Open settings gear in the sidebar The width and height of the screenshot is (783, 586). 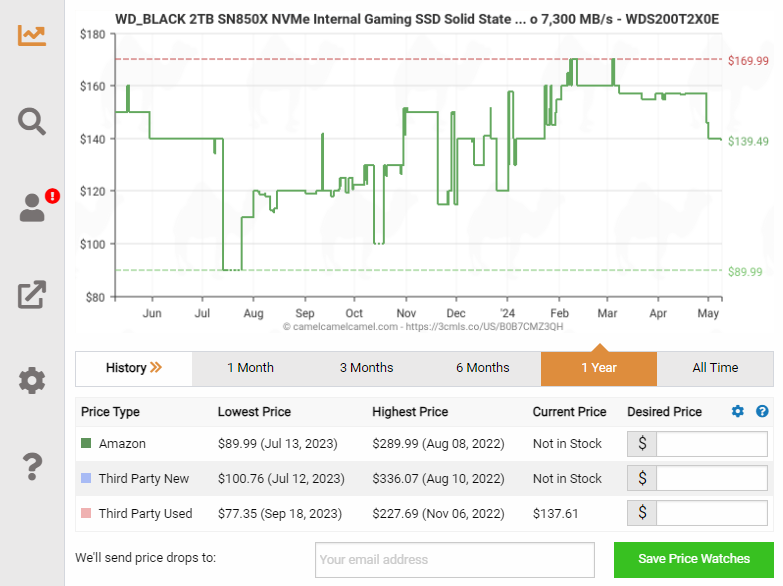click(x=32, y=381)
